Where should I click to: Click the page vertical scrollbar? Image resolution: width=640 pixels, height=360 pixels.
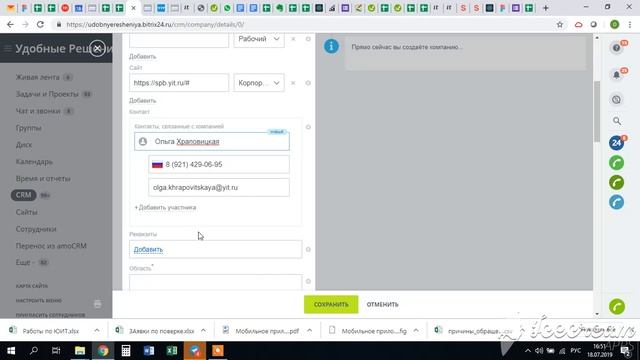coord(597,111)
